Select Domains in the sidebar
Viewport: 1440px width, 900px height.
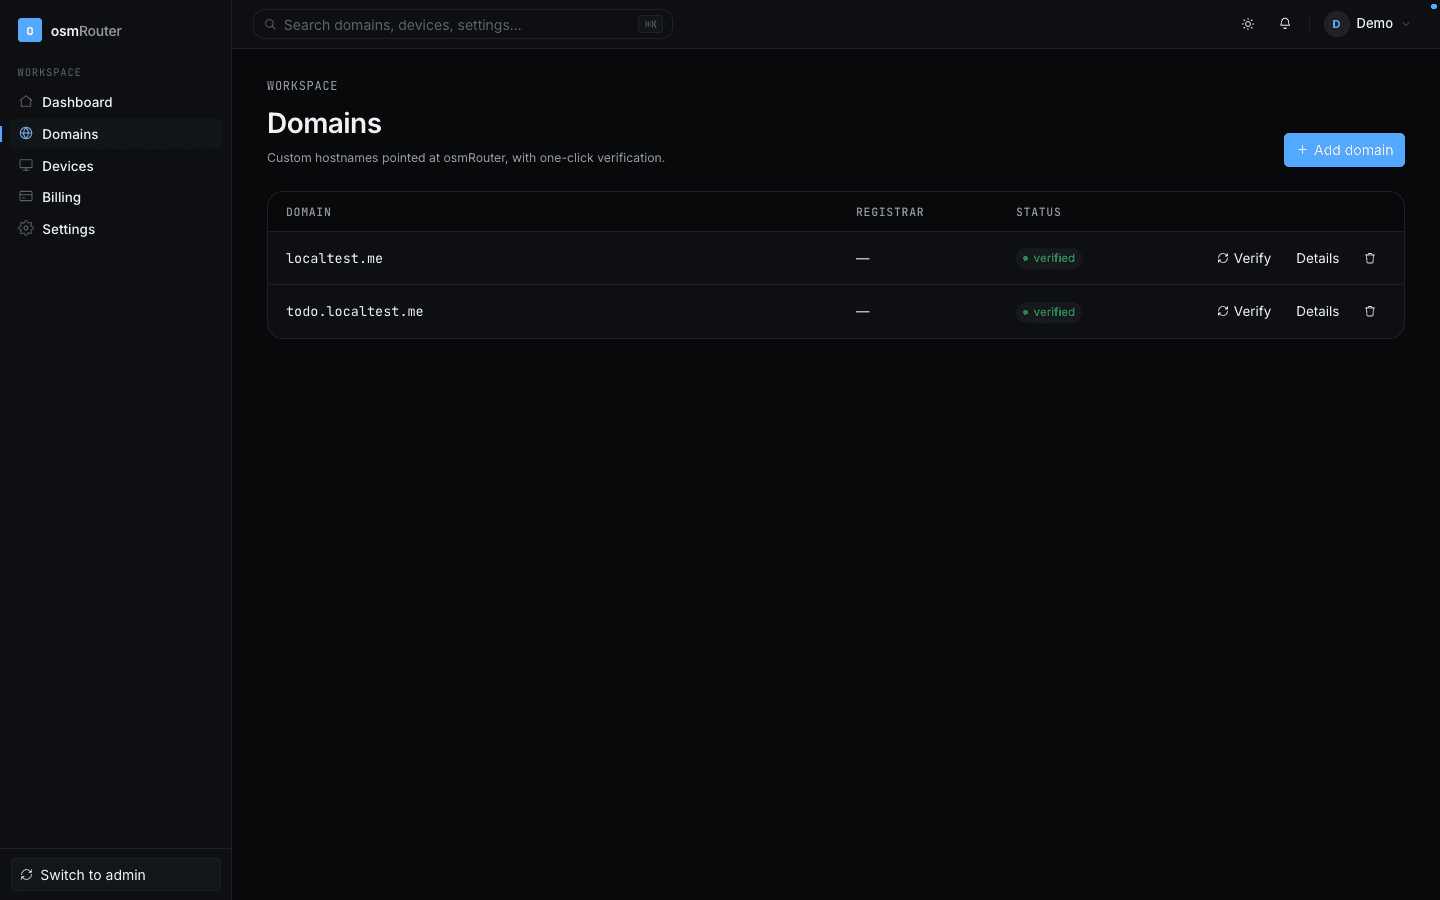point(116,134)
